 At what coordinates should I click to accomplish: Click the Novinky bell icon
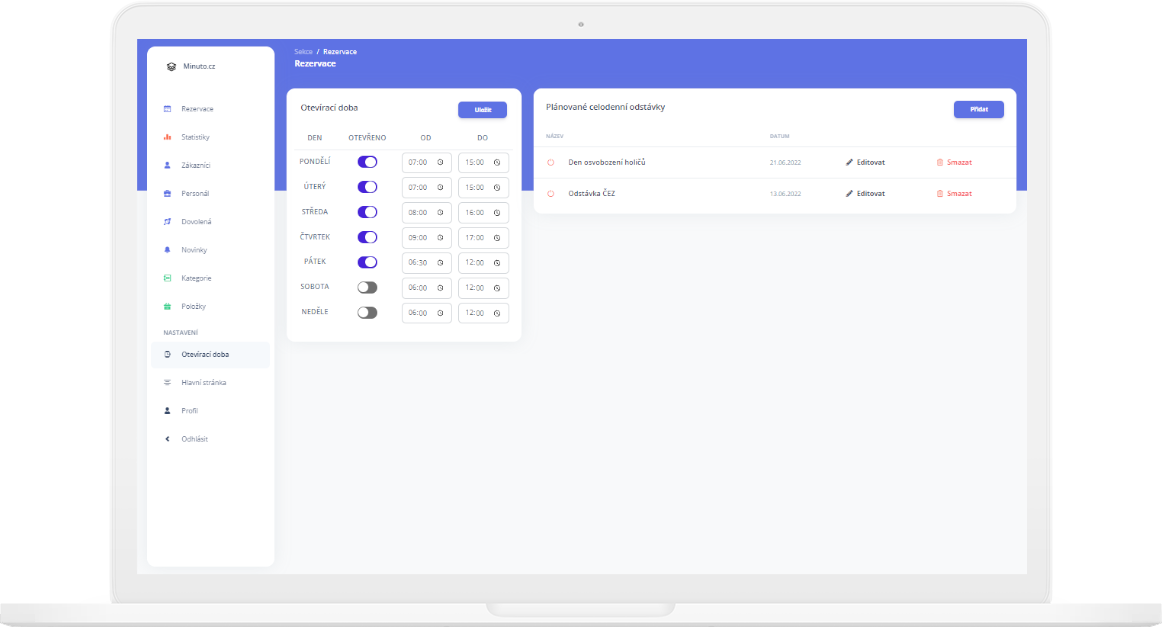[x=167, y=250]
